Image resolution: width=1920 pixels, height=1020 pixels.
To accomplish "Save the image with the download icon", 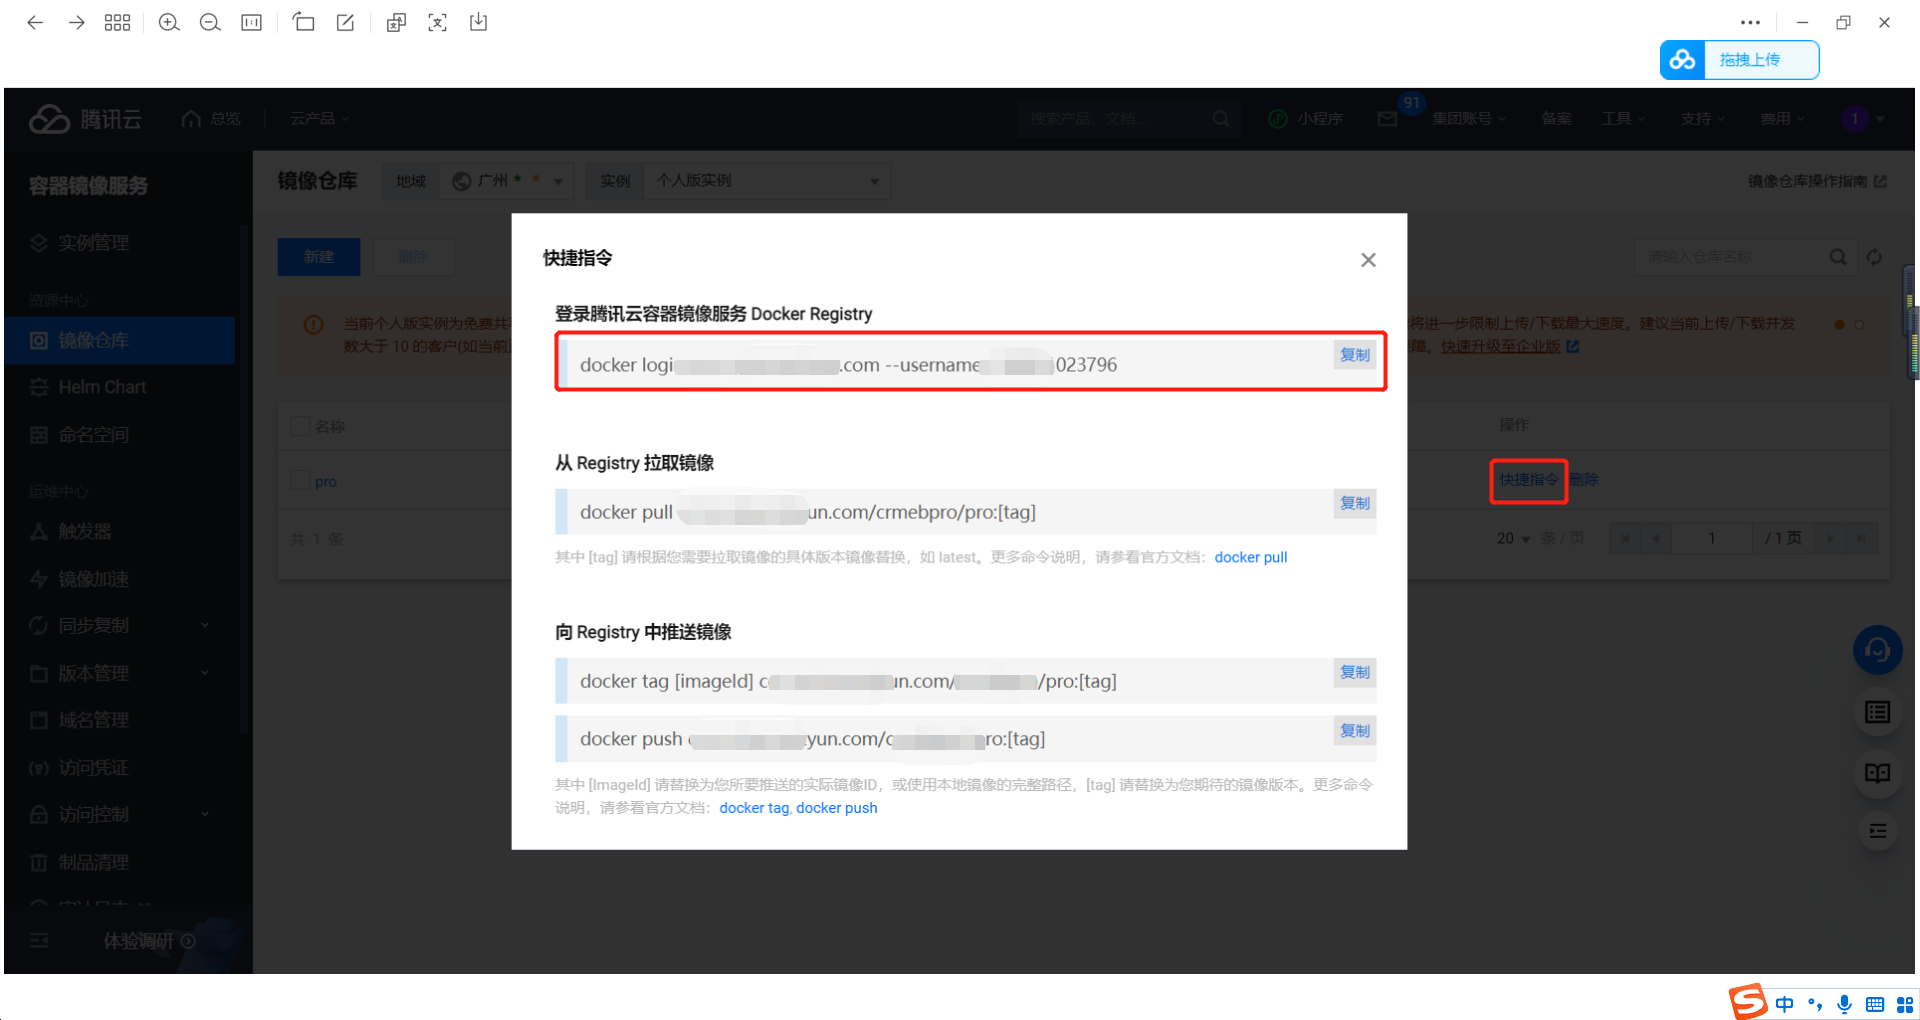I will [479, 22].
